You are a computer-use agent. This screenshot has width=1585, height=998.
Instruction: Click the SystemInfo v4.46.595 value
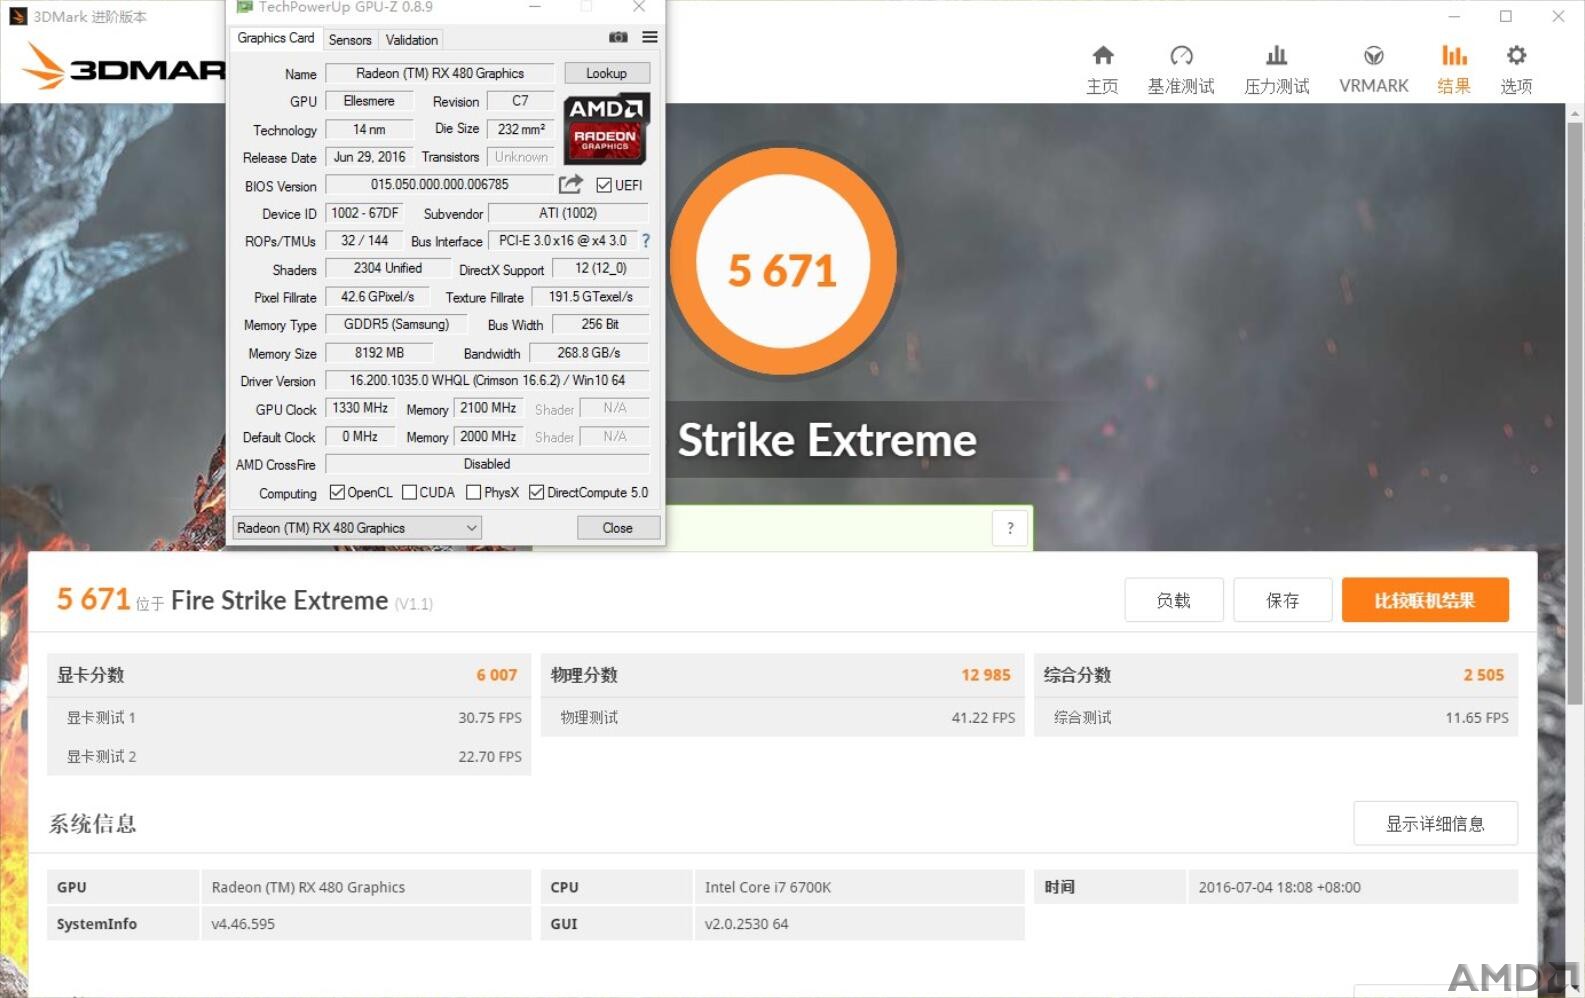tap(243, 924)
